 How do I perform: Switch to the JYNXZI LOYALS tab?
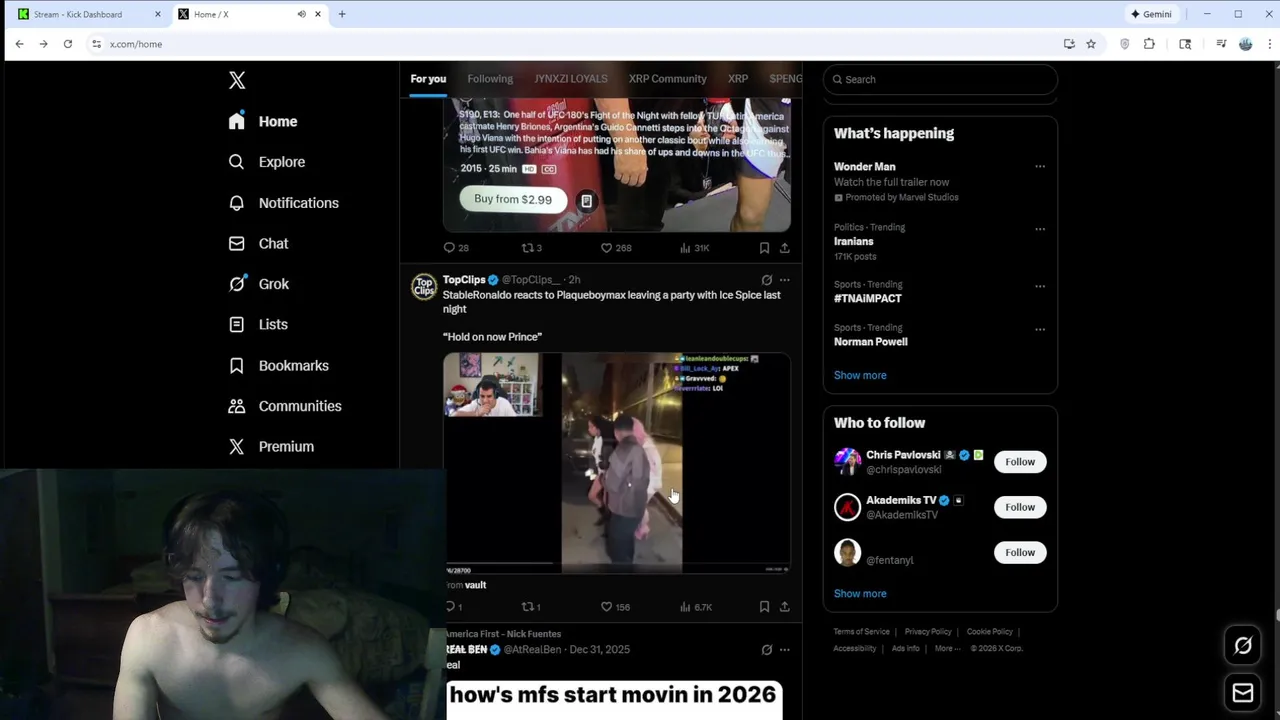click(x=570, y=79)
